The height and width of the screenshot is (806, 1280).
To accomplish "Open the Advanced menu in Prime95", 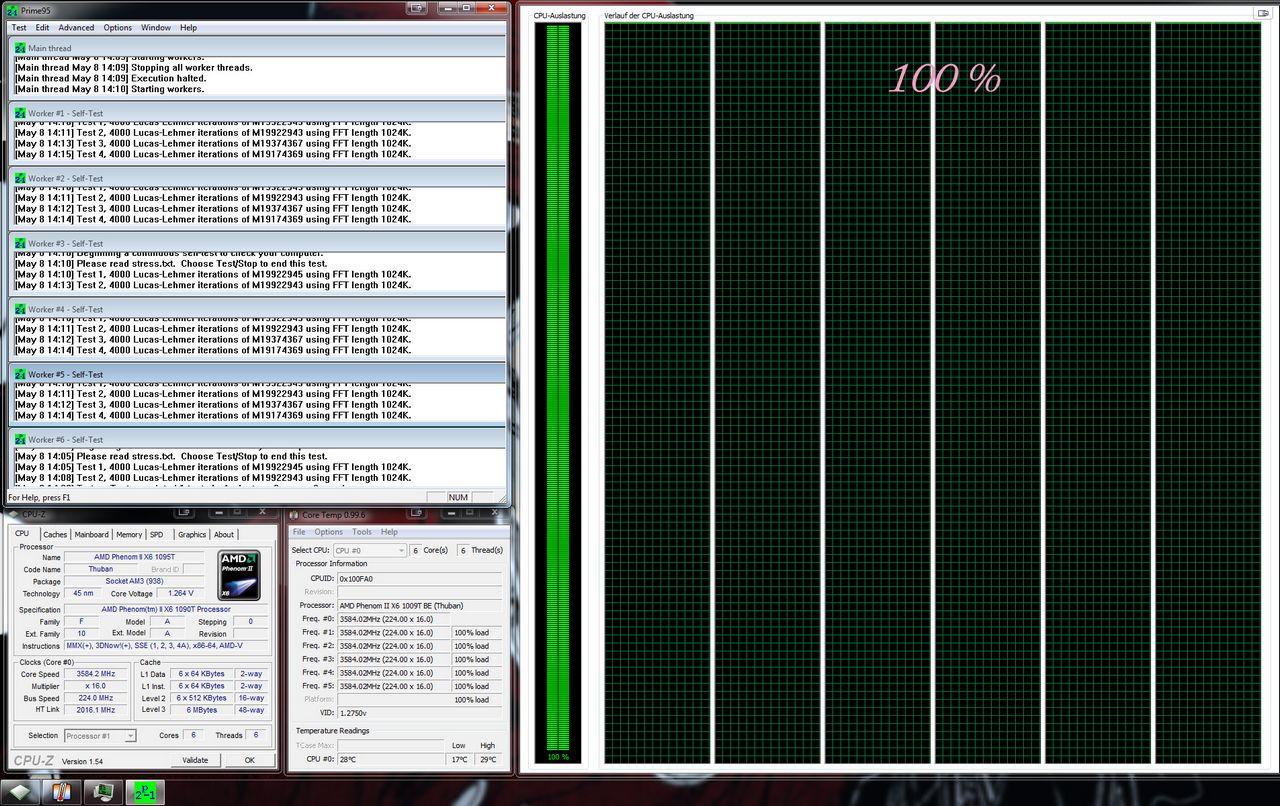I will tap(76, 28).
